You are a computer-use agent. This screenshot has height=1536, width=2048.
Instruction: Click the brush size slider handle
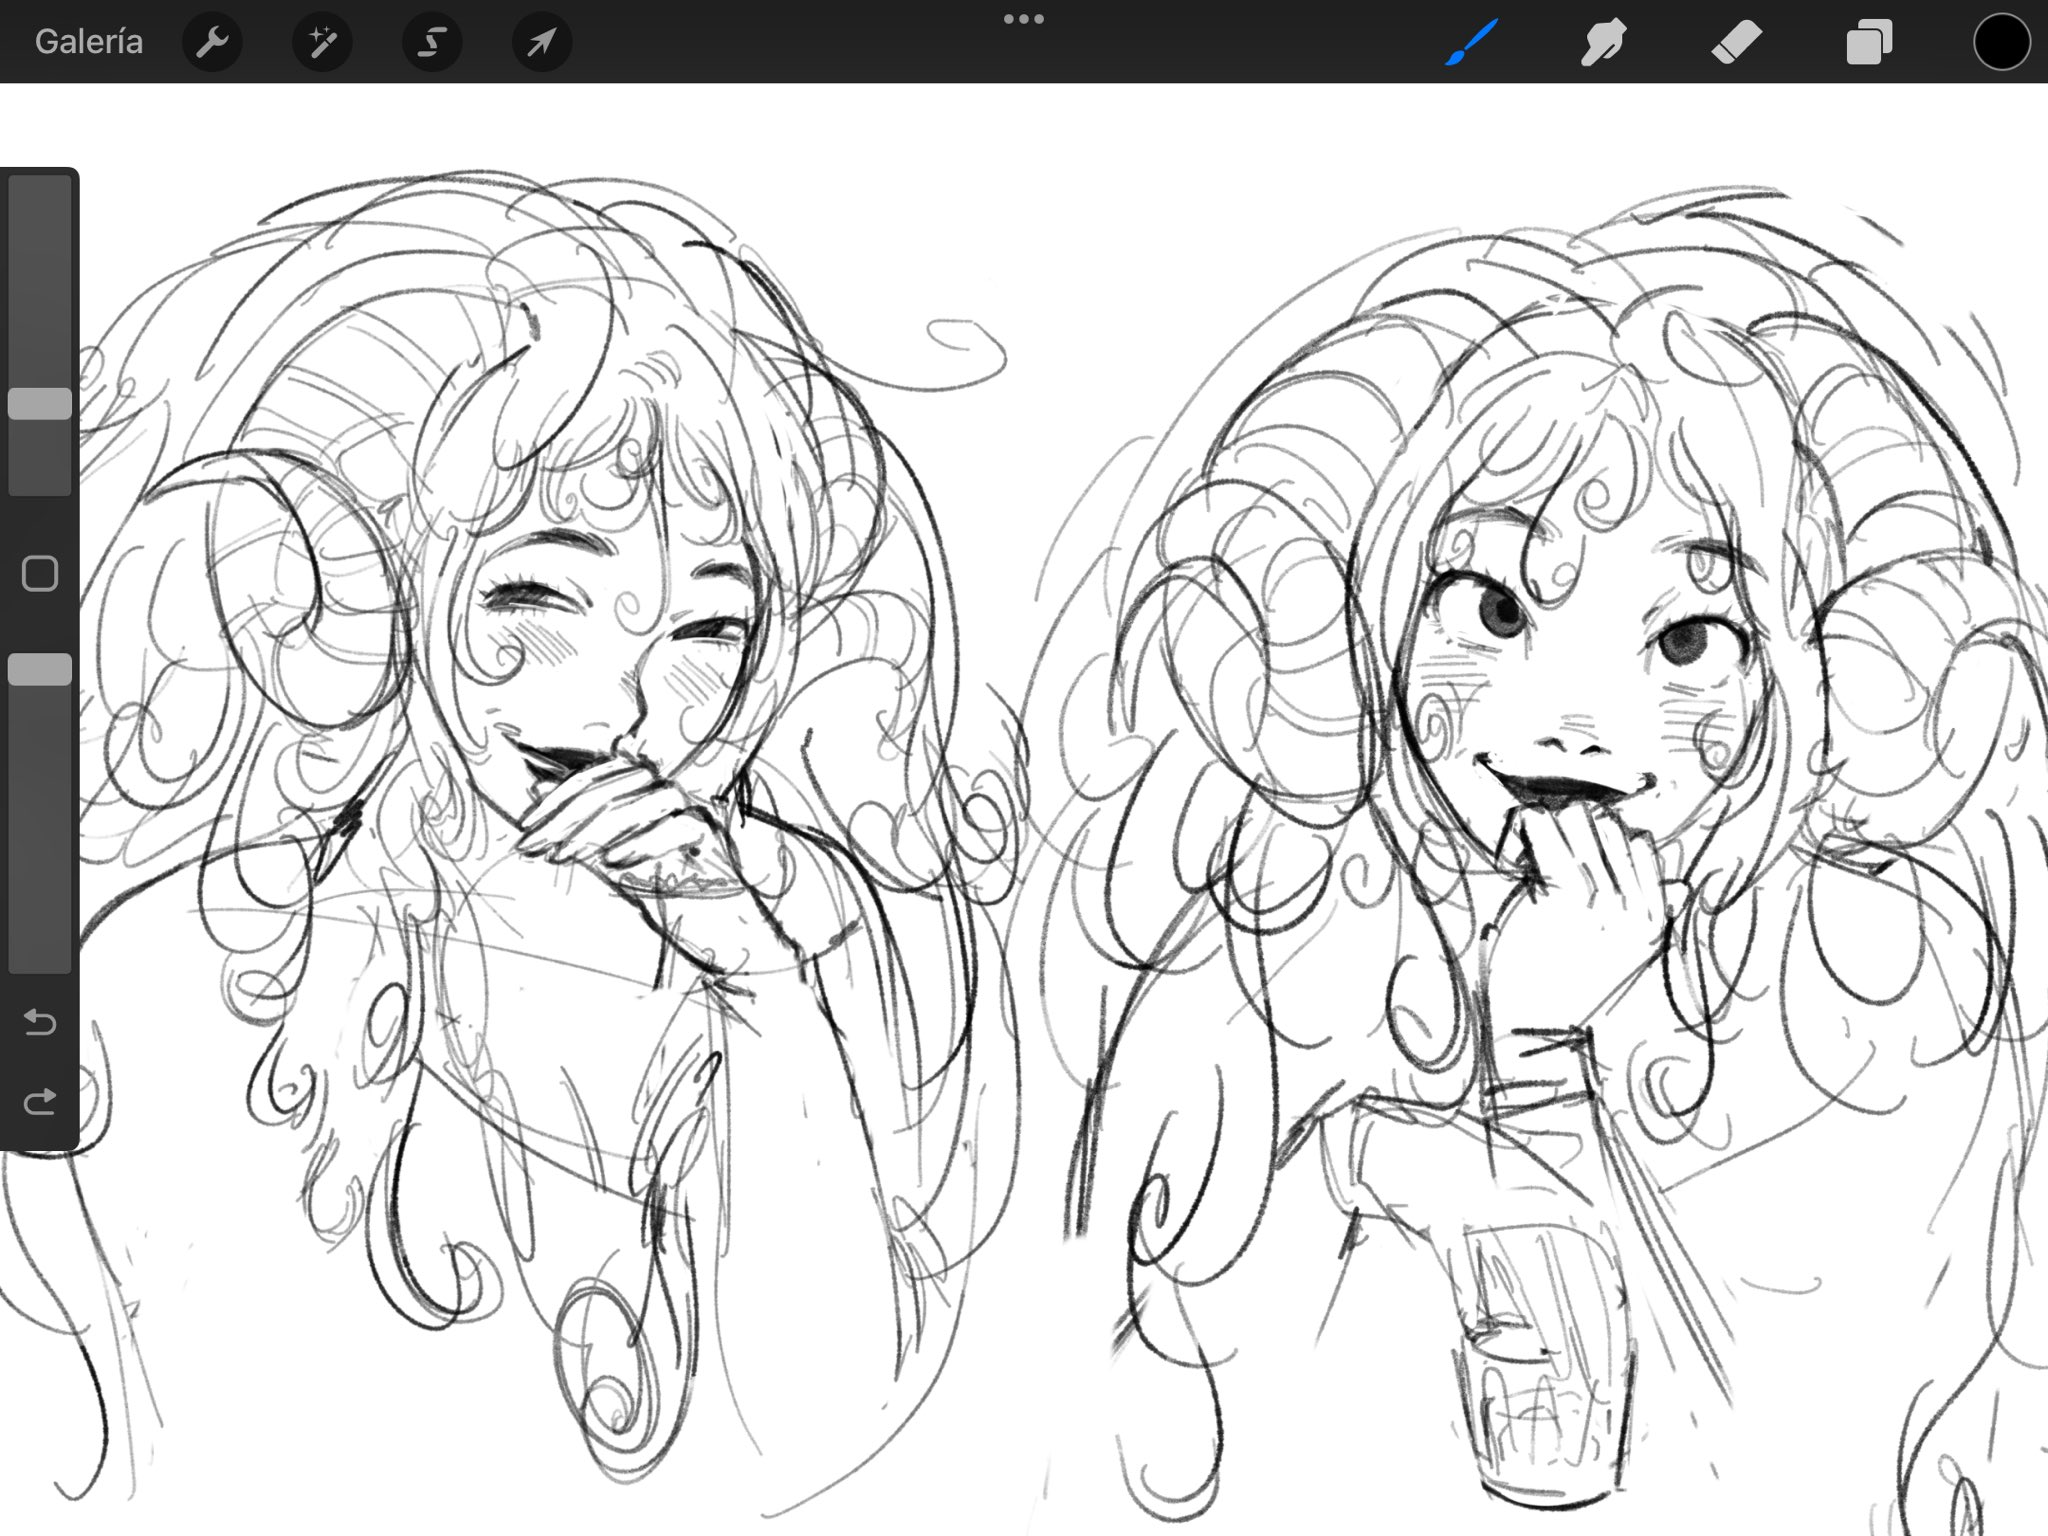tap(40, 404)
